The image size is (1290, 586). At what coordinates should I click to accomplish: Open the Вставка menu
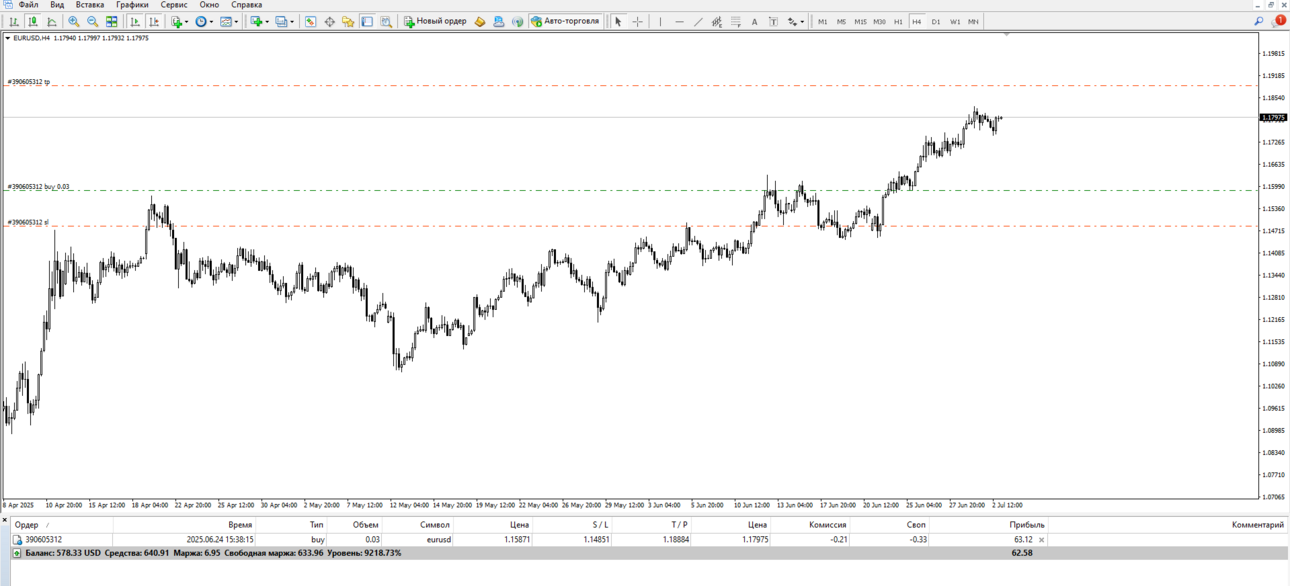click(90, 5)
